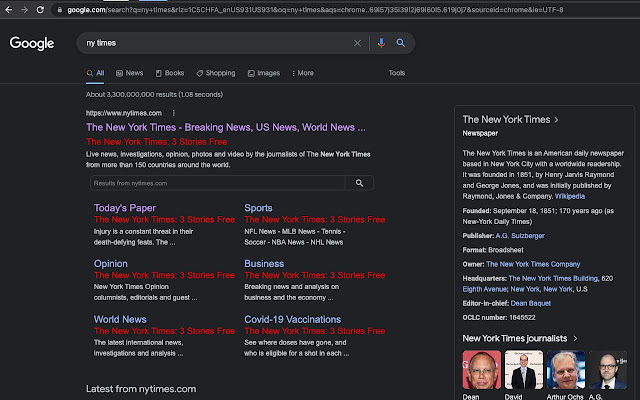Open The New York Times Building link
Viewport: 640px width, 400px height.
(553, 278)
